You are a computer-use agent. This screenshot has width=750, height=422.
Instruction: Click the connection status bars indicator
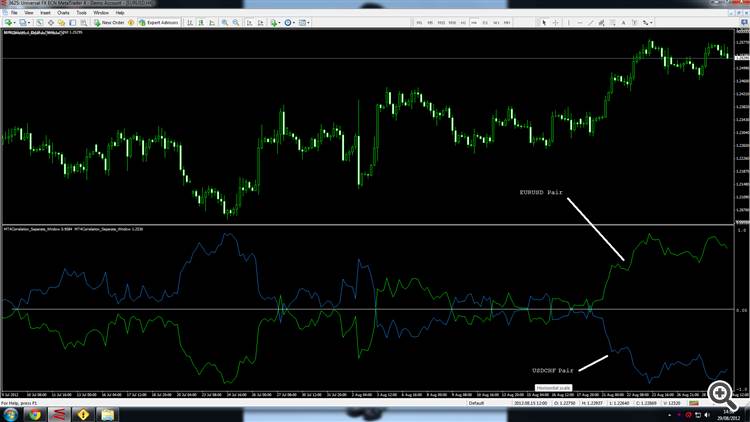(x=694, y=403)
